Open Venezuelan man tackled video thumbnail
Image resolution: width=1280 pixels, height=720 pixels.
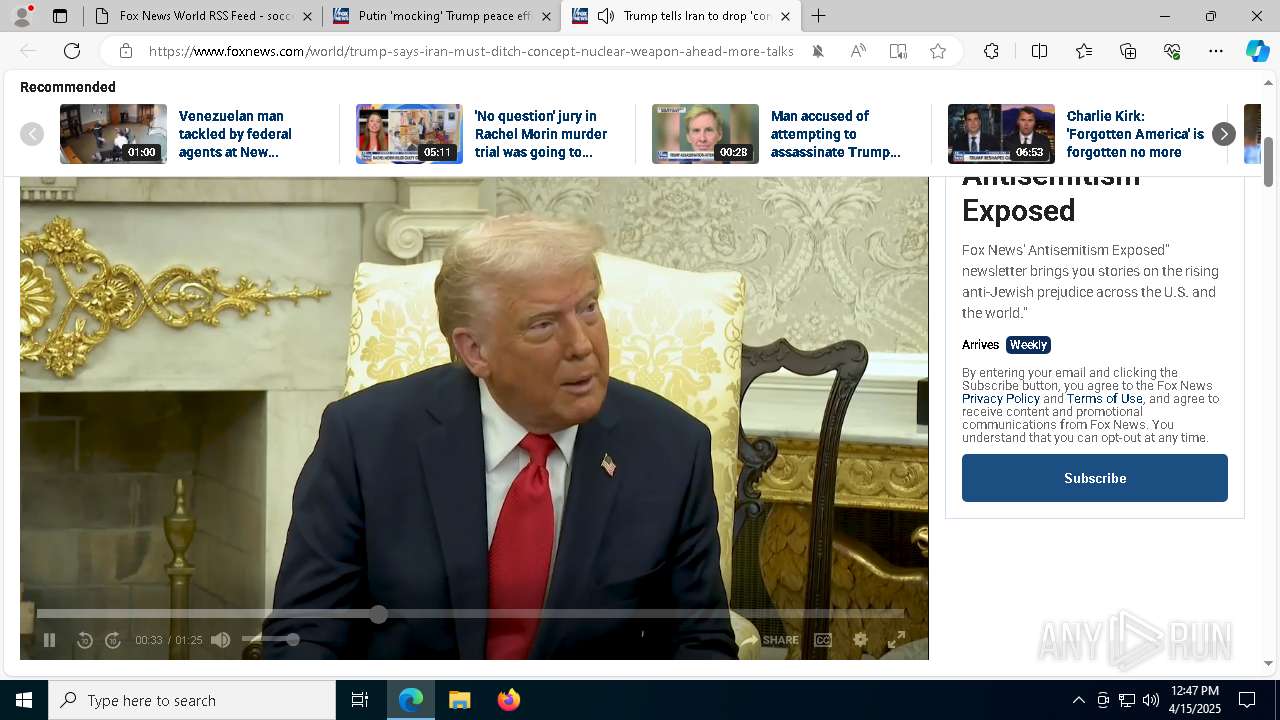pyautogui.click(x=113, y=134)
